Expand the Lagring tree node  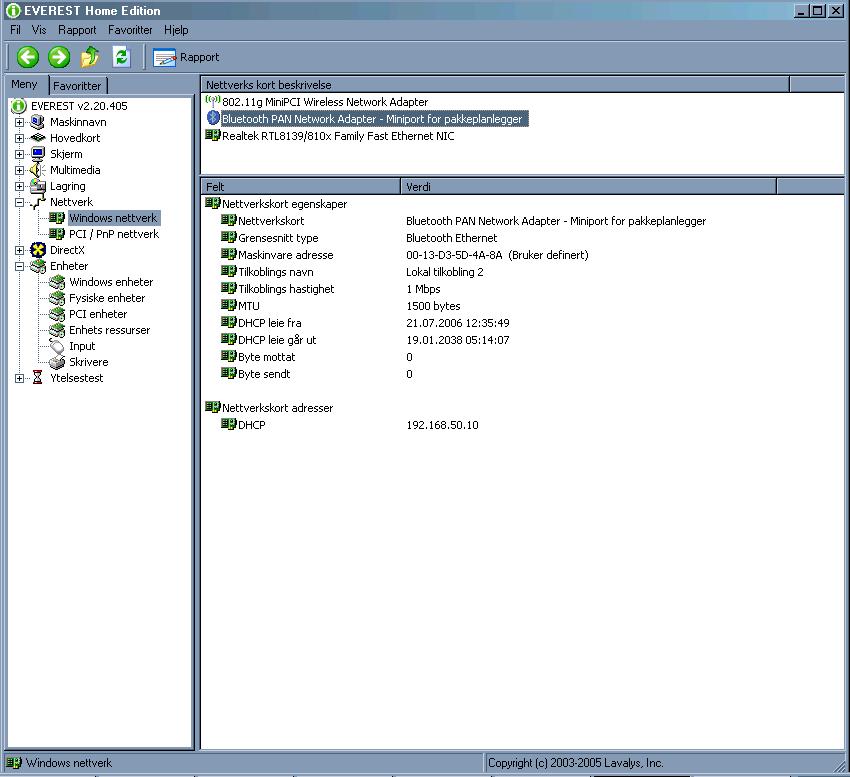[x=20, y=186]
